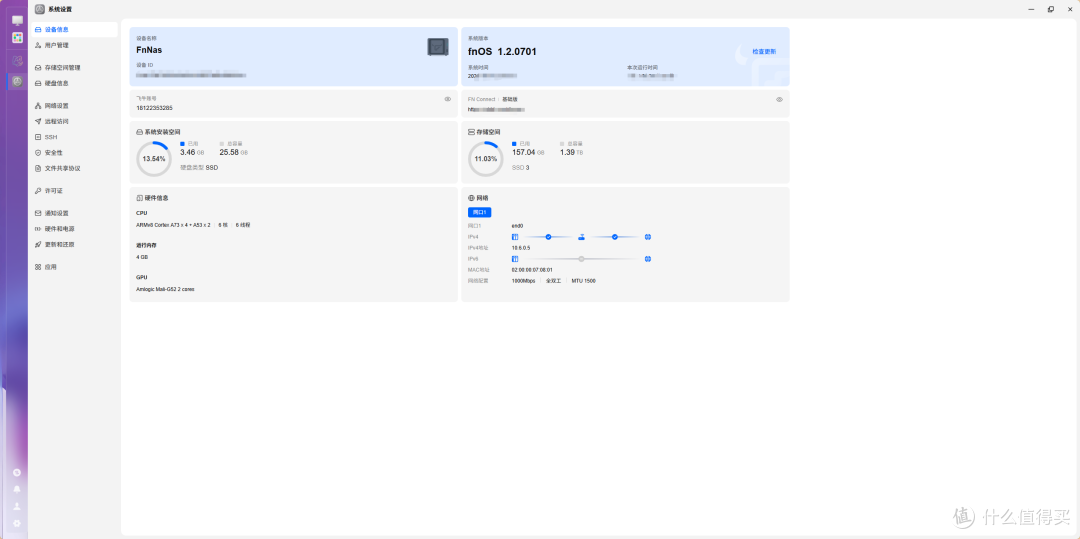Click the fnOS 1.2.0701 version text
This screenshot has height=539, width=1080.
click(x=502, y=52)
